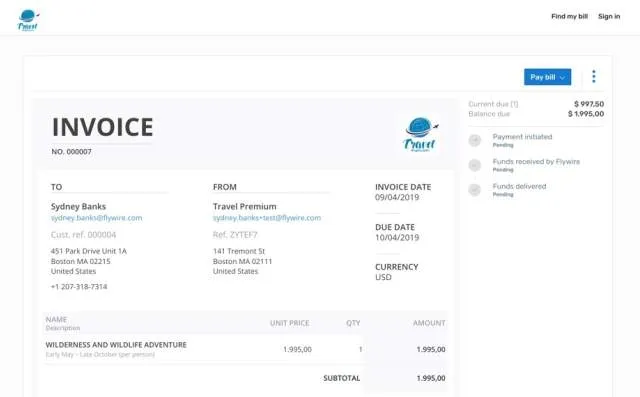640x397 pixels.
Task: Click the Wilderness and Wildlife Adventure line item
Action: tap(116, 345)
